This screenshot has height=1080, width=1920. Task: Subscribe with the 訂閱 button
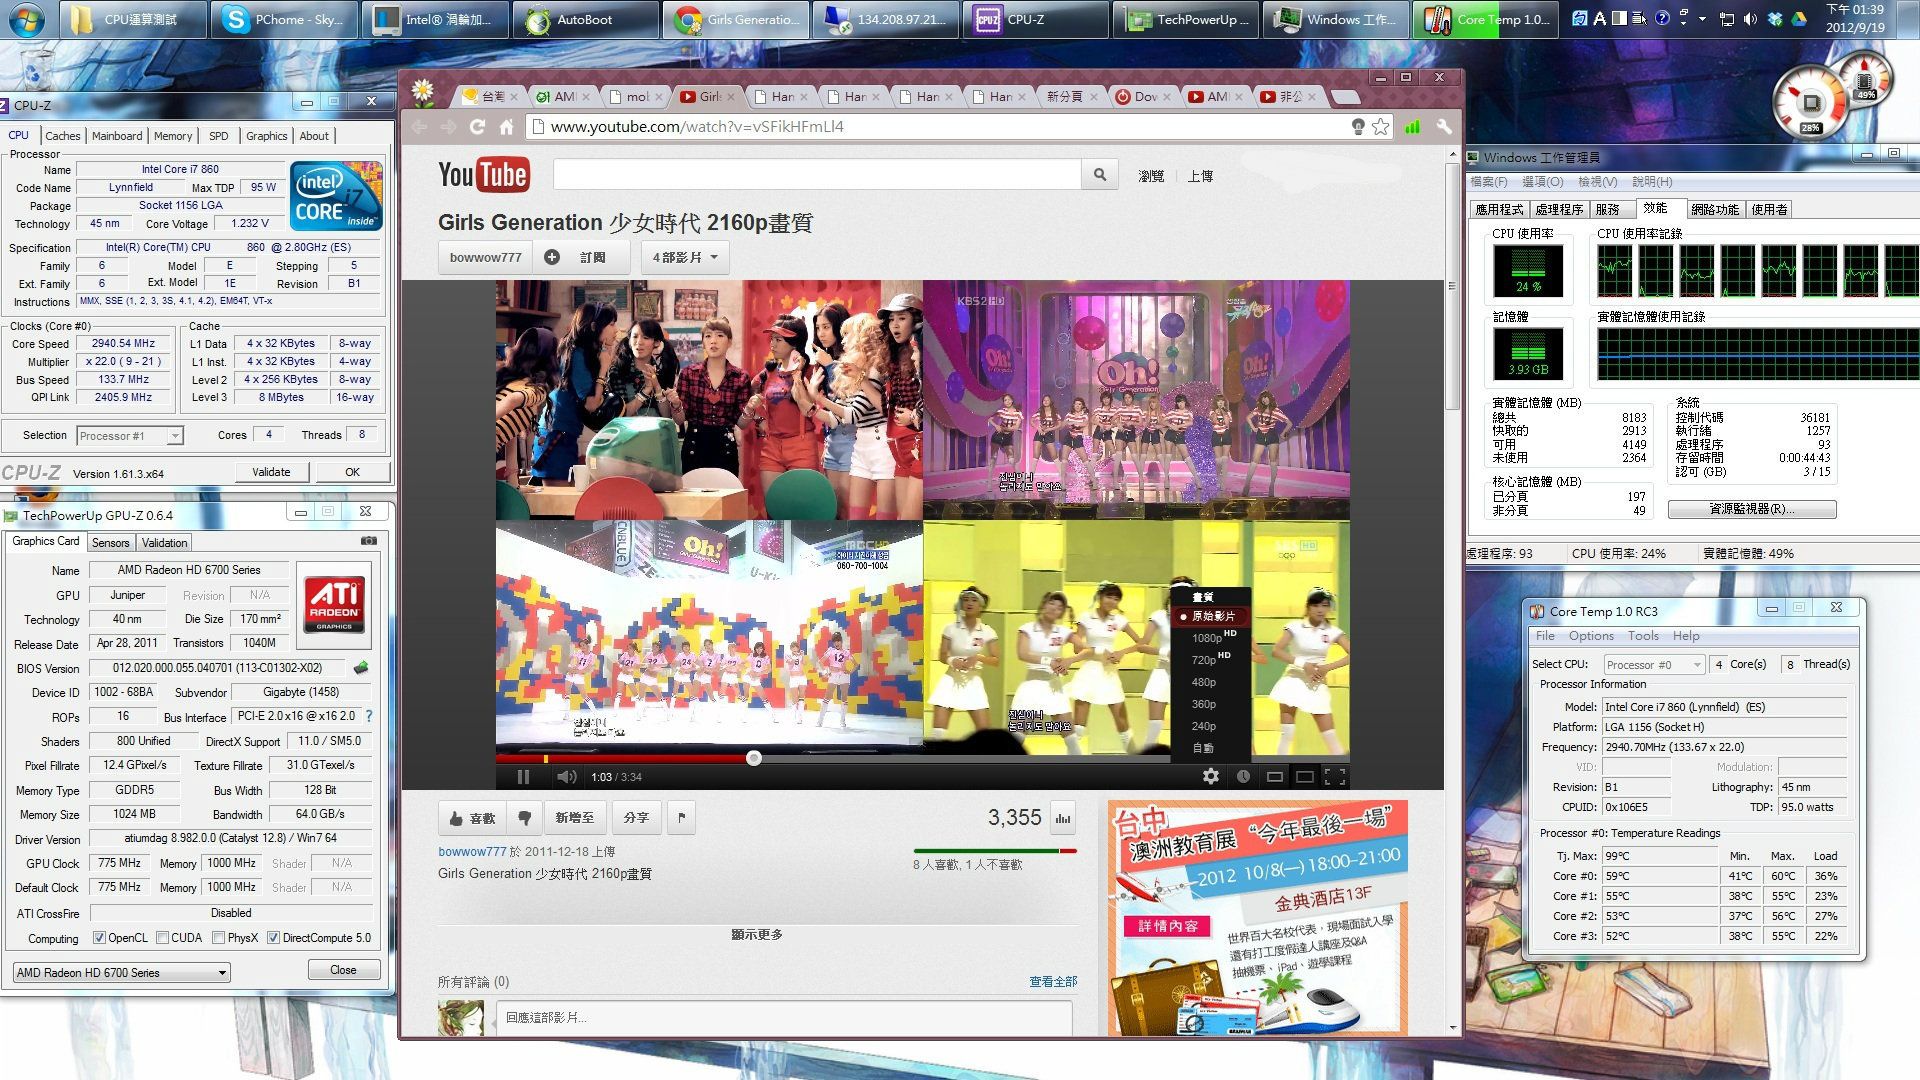pos(580,257)
